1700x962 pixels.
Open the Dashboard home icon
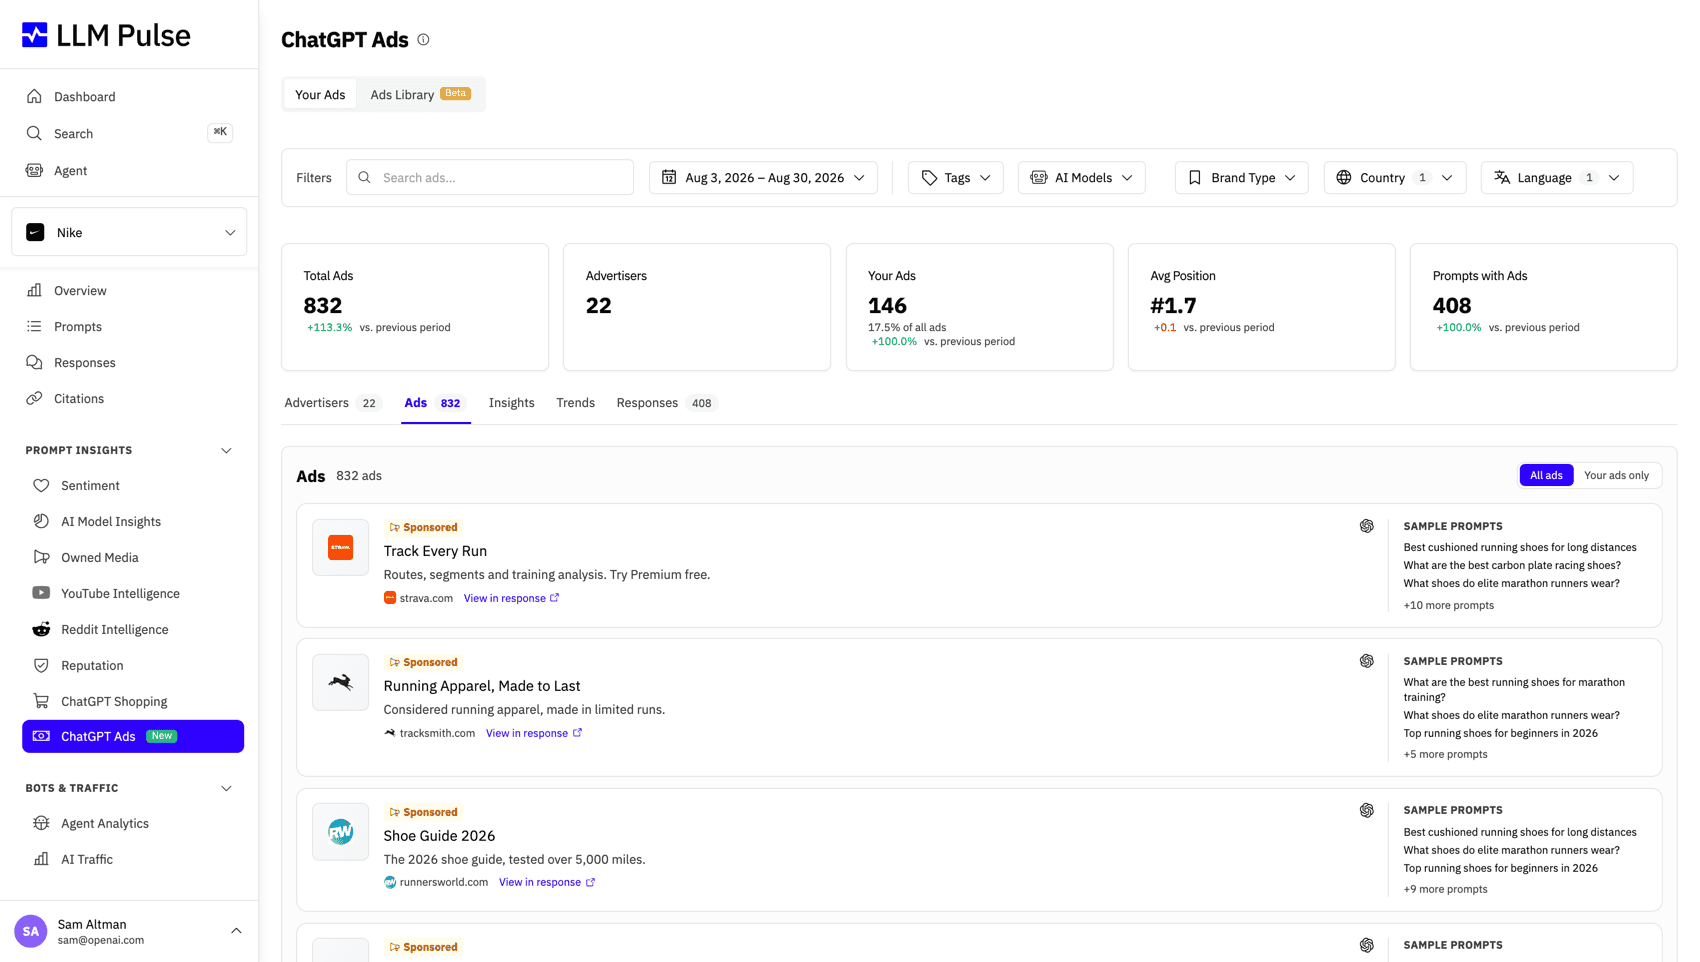[35, 96]
